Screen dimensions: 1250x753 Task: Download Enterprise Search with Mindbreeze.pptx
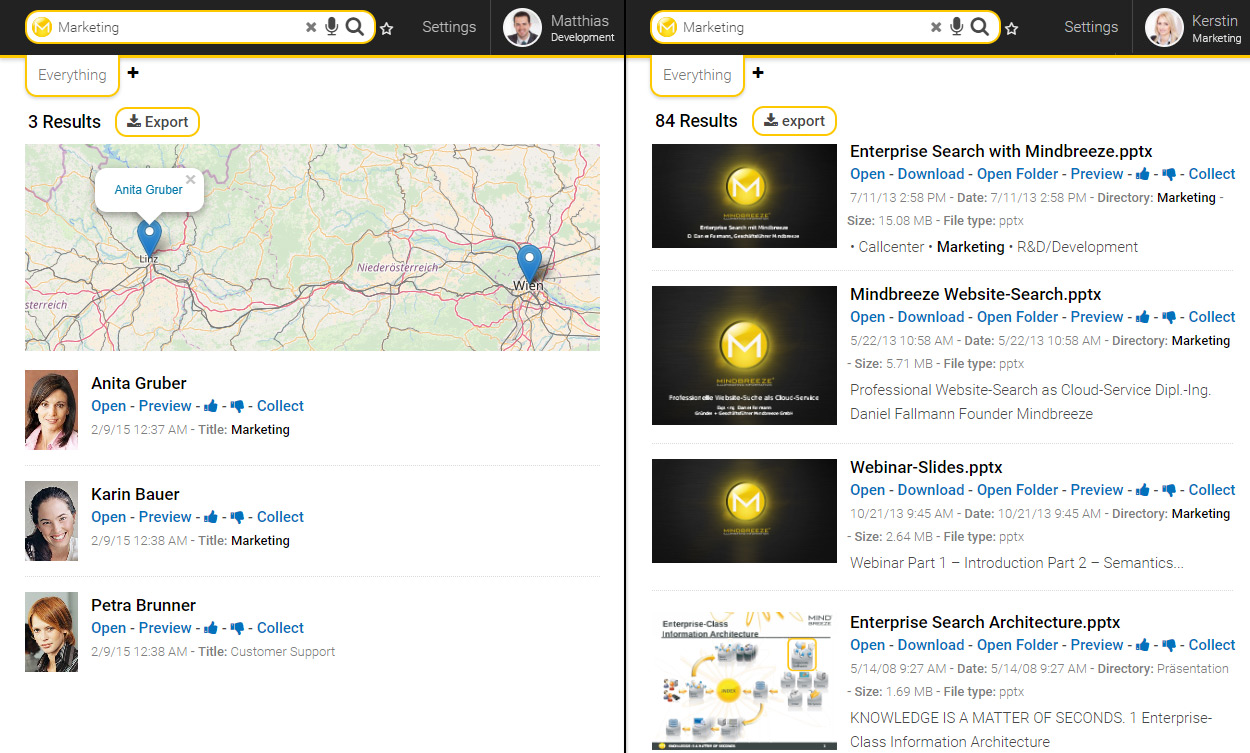(x=930, y=174)
